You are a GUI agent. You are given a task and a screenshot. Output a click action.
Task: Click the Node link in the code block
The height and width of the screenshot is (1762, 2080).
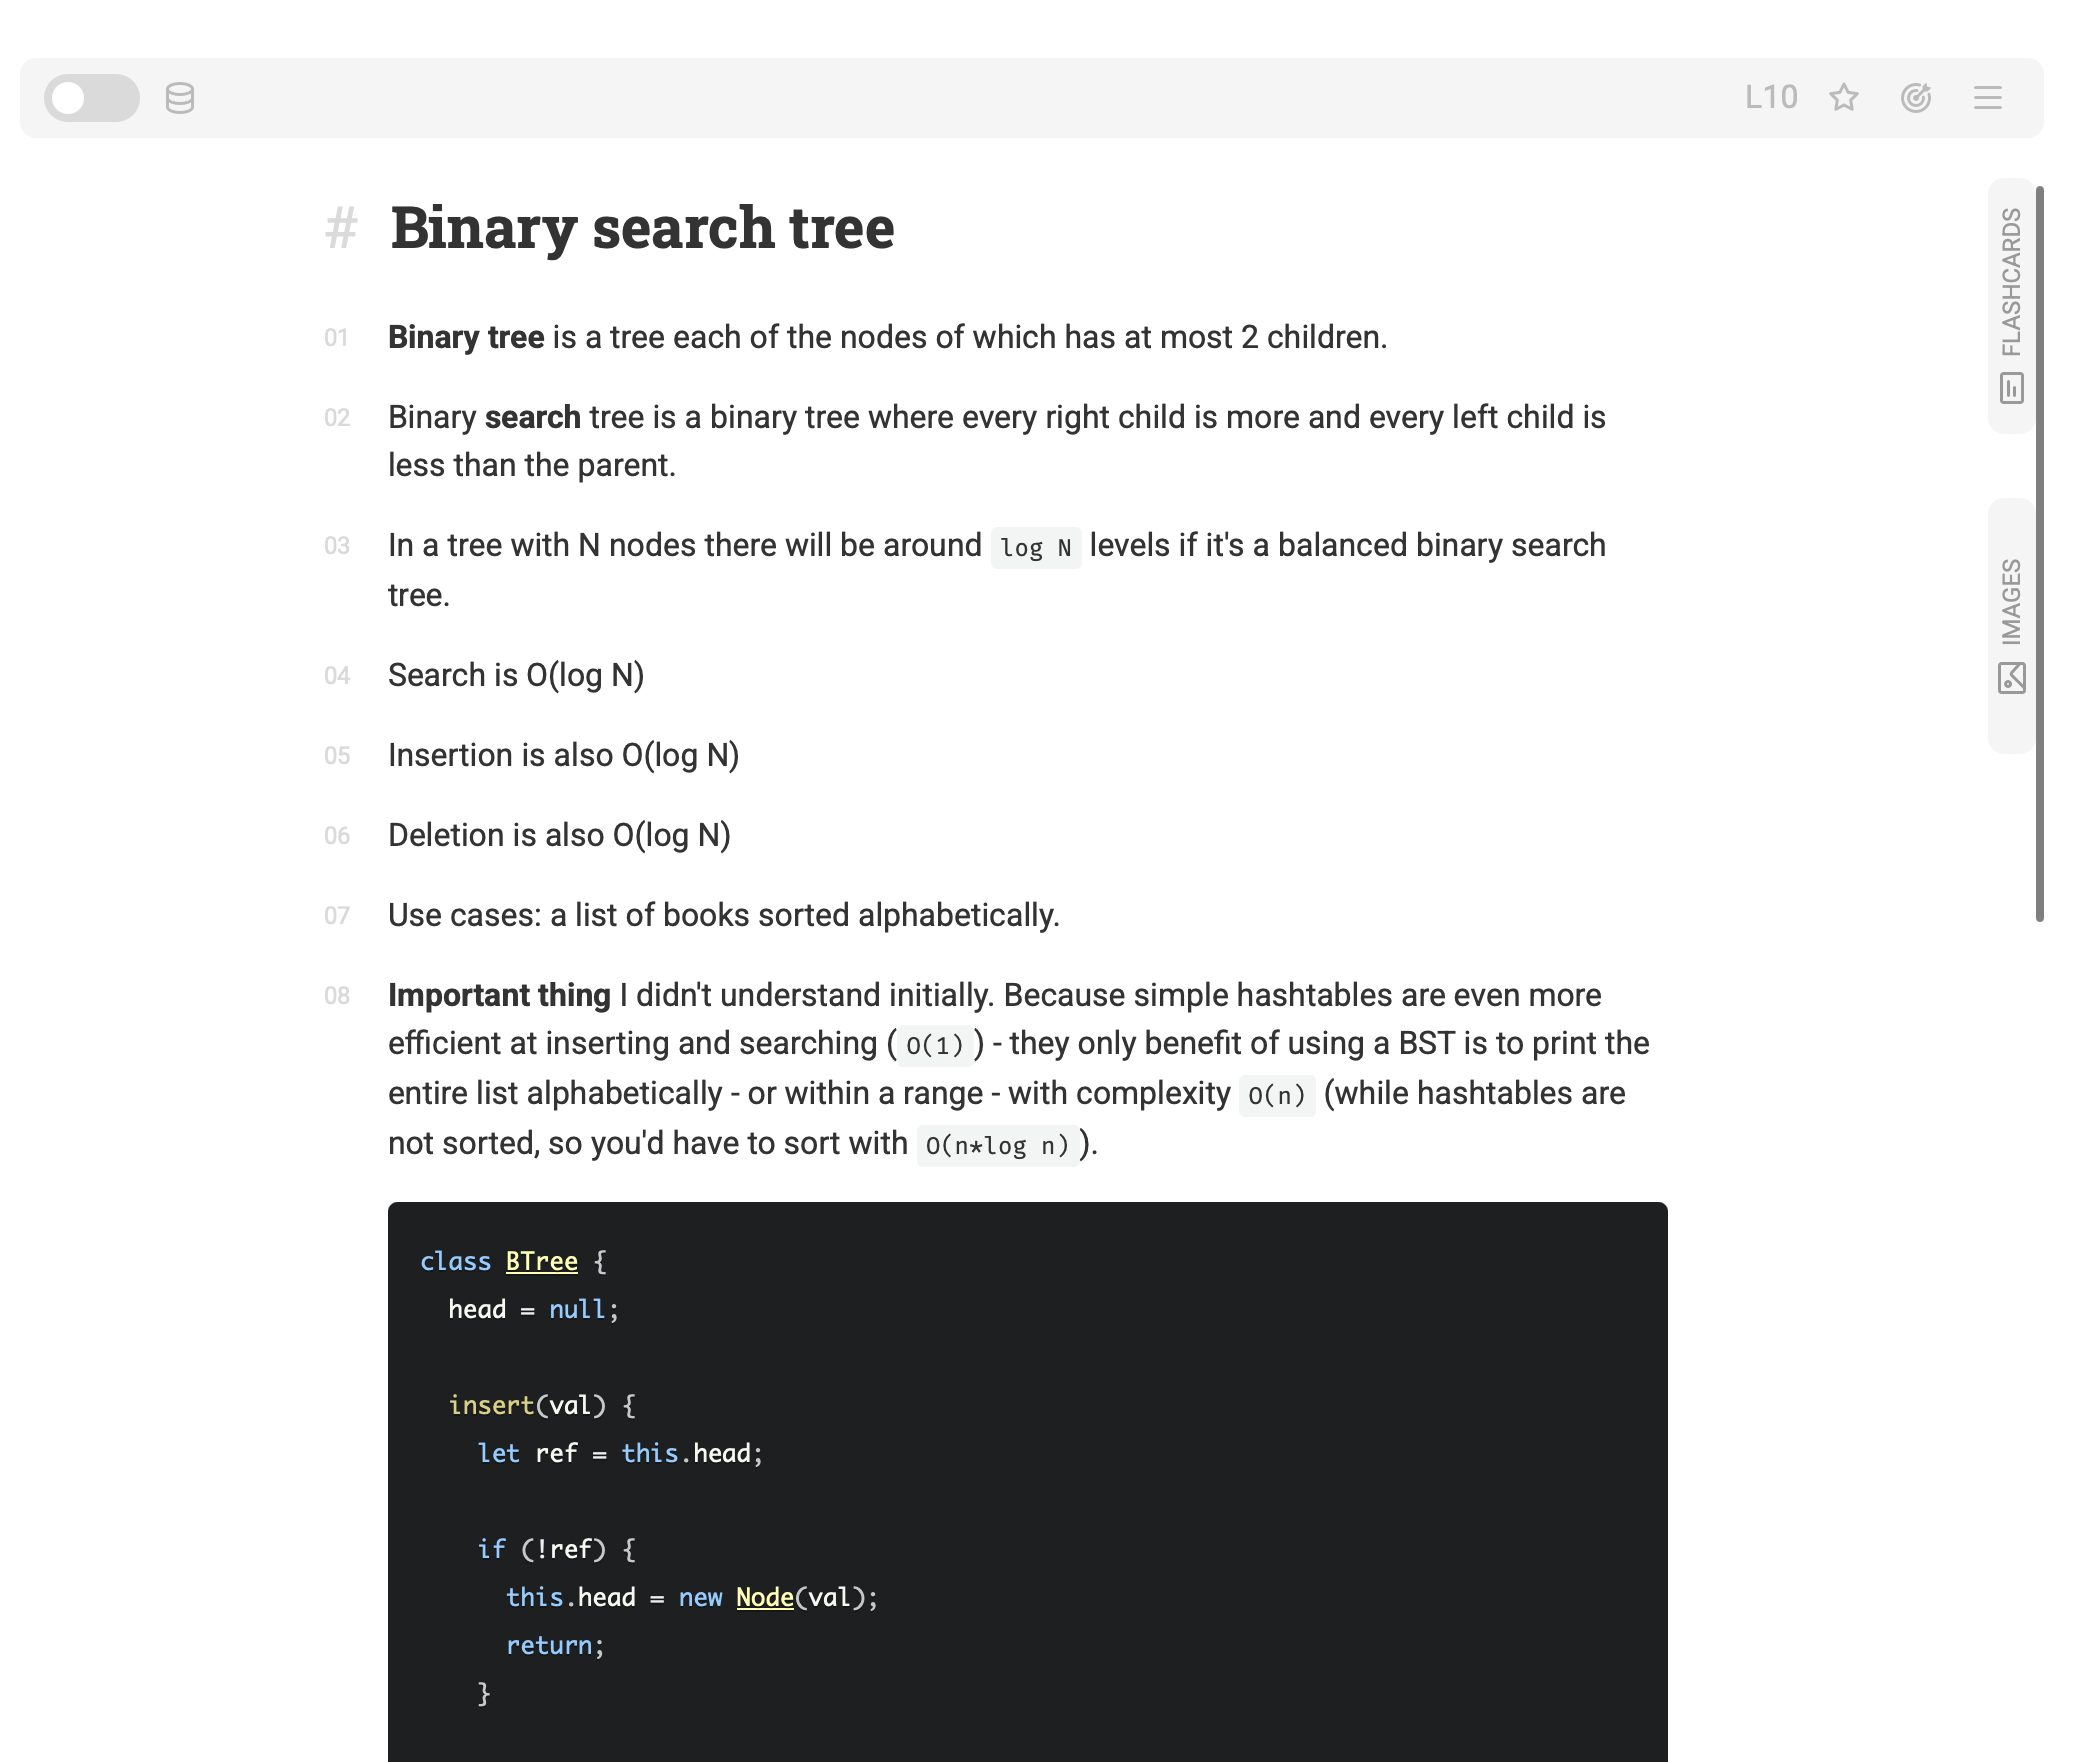tap(765, 1597)
